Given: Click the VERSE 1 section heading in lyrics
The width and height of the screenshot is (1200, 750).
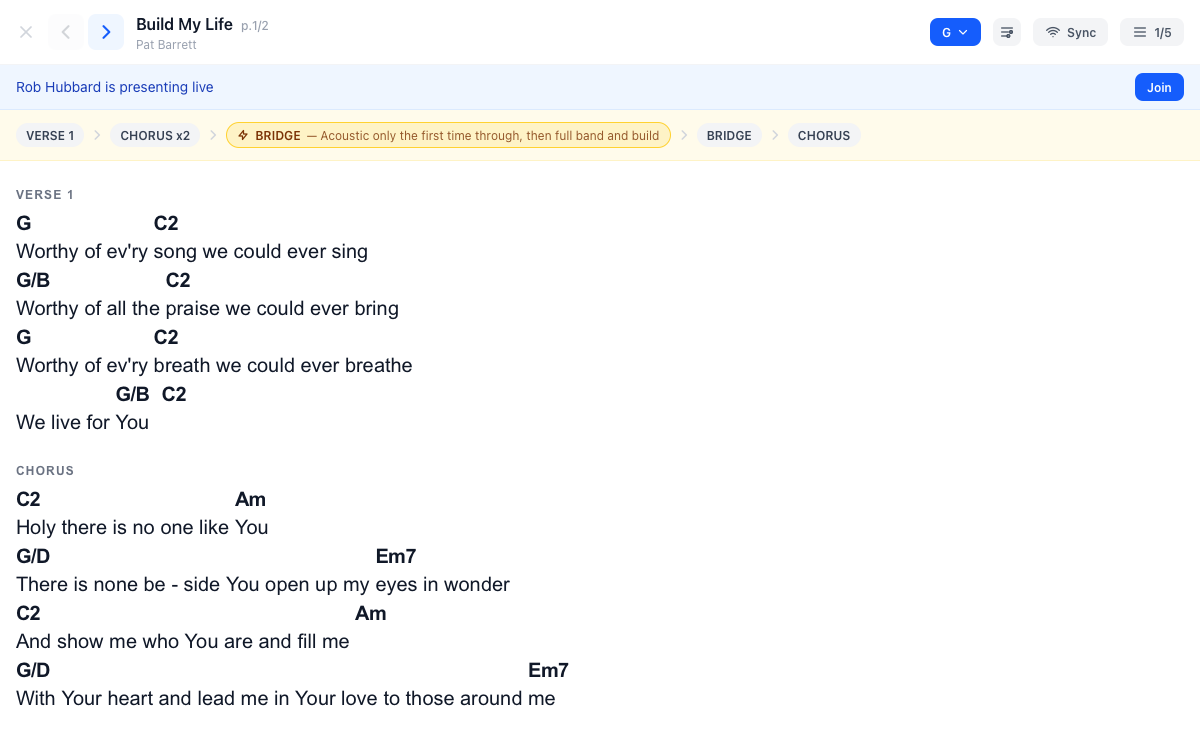Looking at the screenshot, I should [x=45, y=195].
